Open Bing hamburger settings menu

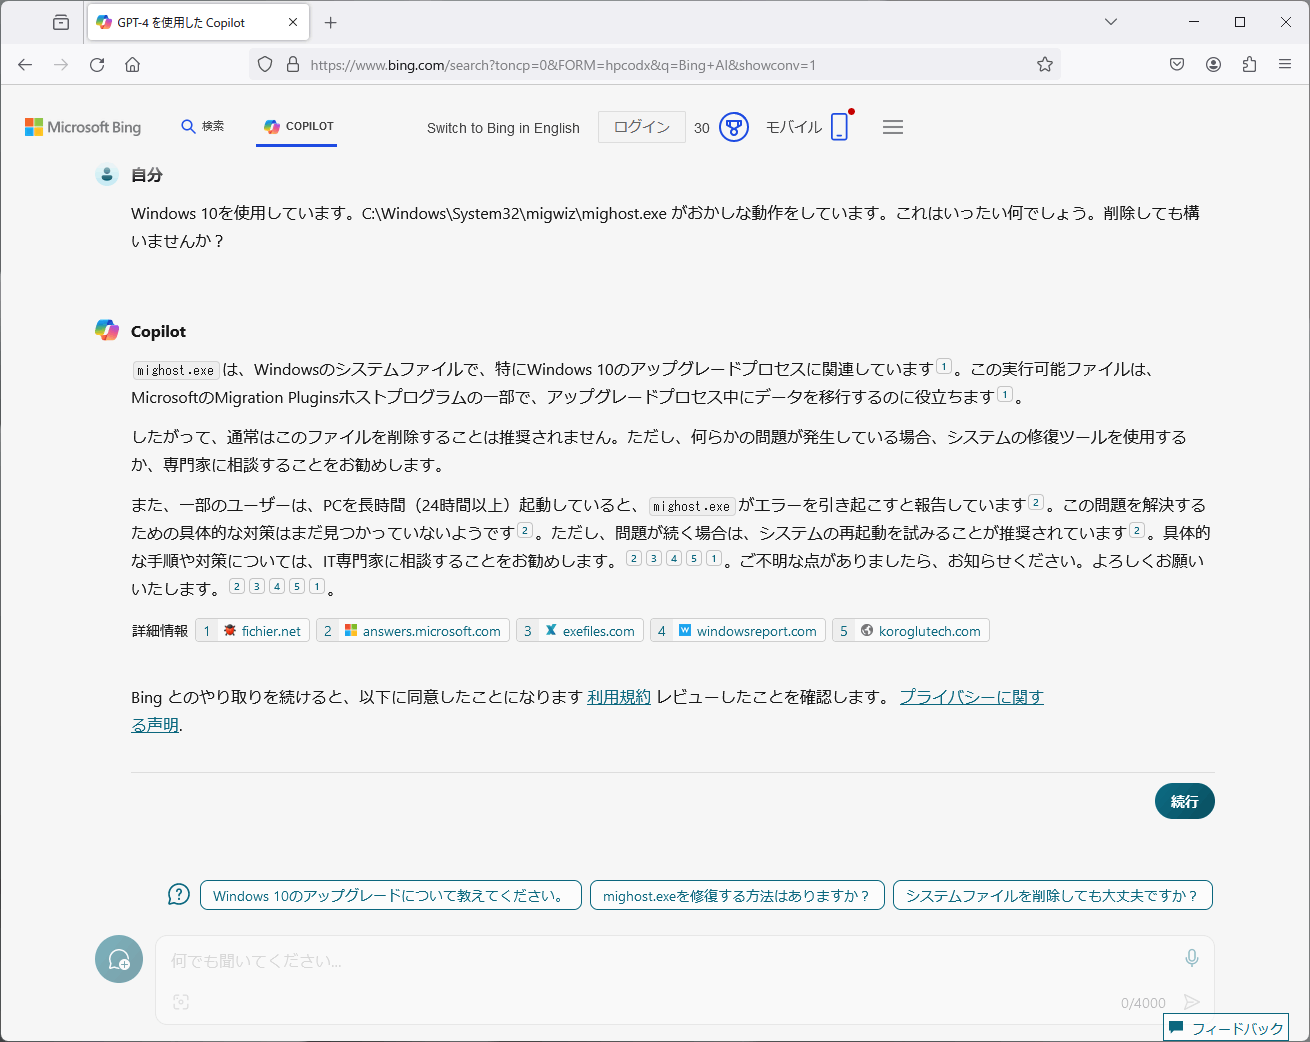(x=893, y=127)
